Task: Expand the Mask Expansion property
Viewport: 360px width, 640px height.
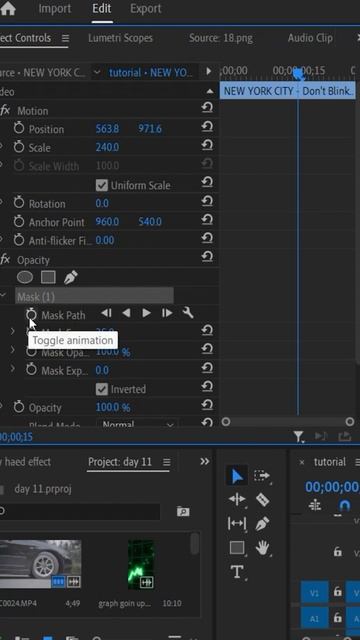Action: 12,369
